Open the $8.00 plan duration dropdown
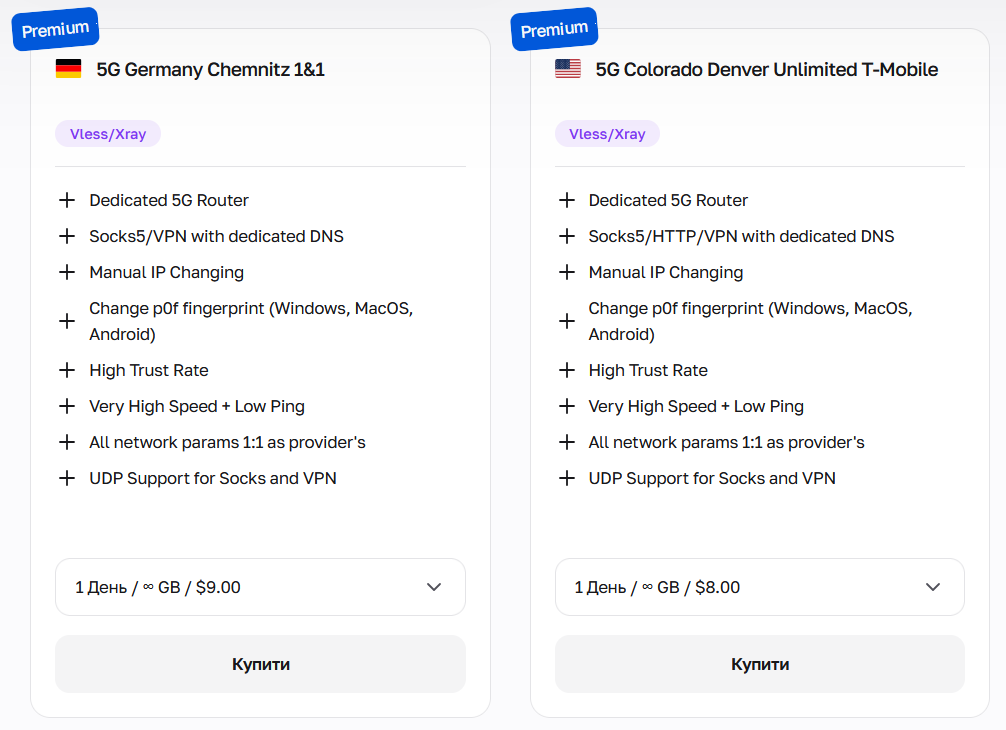 [760, 587]
